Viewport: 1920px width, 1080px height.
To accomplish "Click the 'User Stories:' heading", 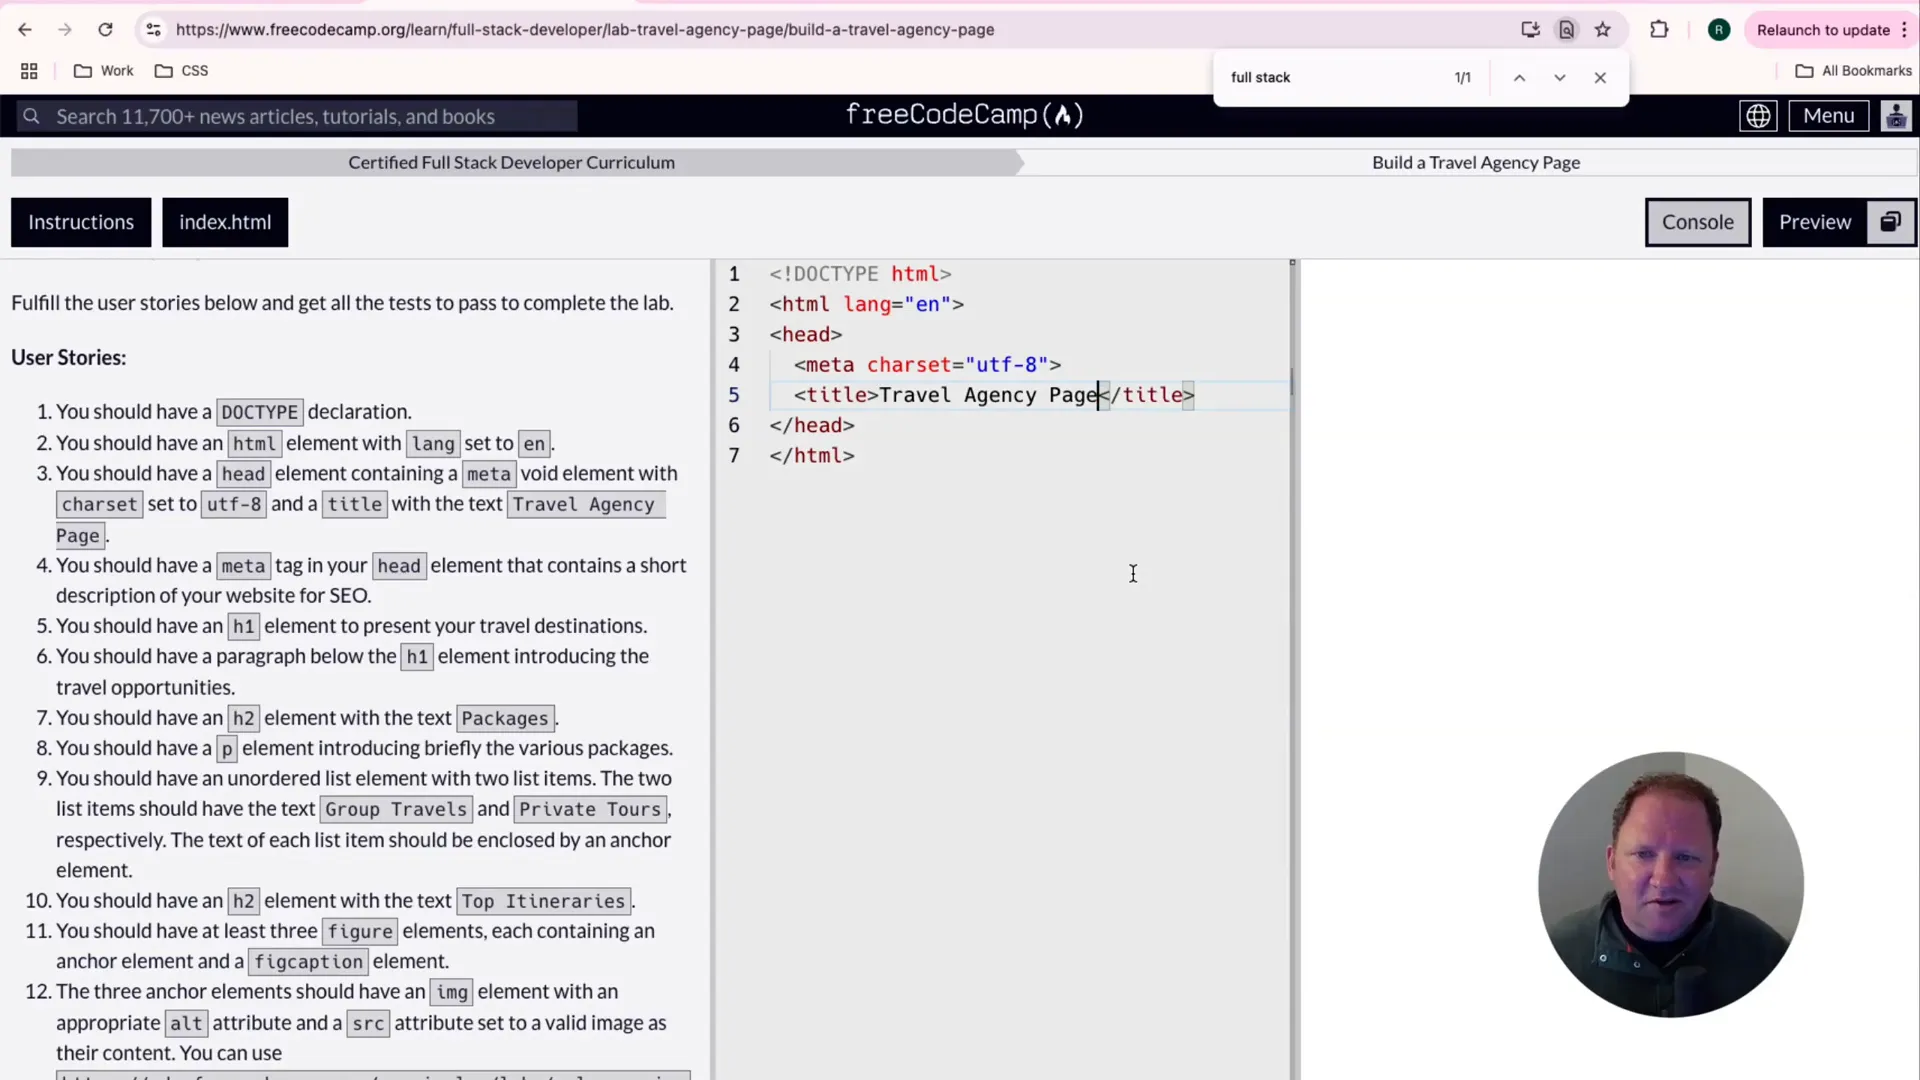I will (x=68, y=358).
